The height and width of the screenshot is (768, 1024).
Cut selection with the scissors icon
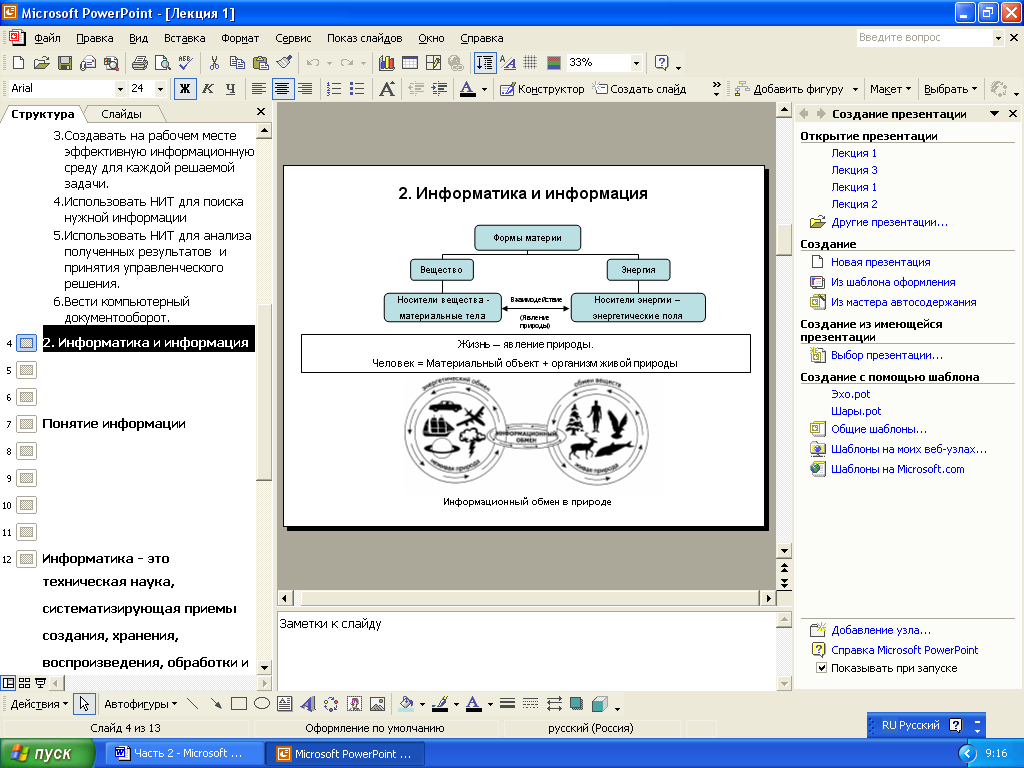click(214, 63)
